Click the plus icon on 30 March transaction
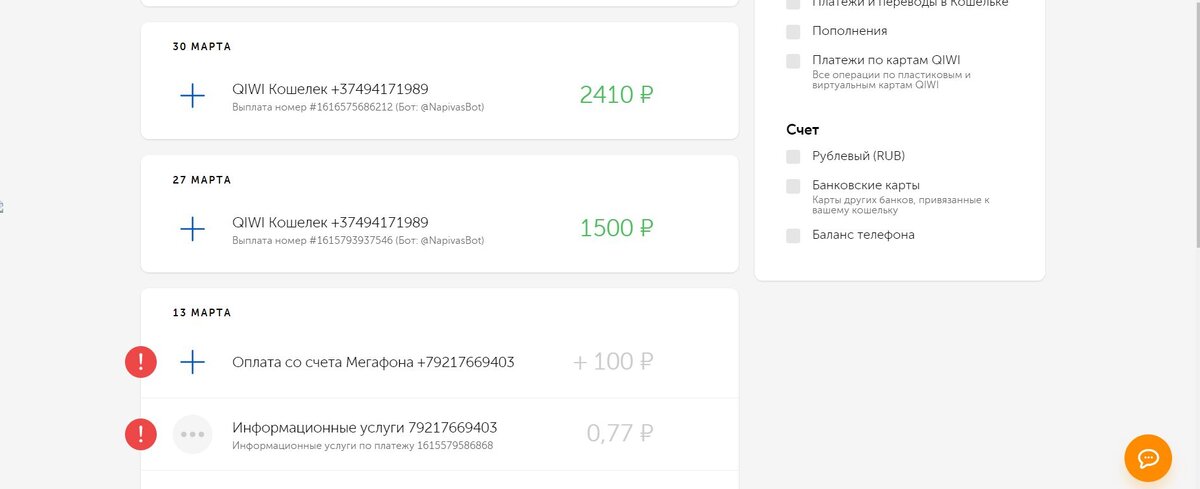Viewport: 1200px width, 489px height. pos(192,96)
